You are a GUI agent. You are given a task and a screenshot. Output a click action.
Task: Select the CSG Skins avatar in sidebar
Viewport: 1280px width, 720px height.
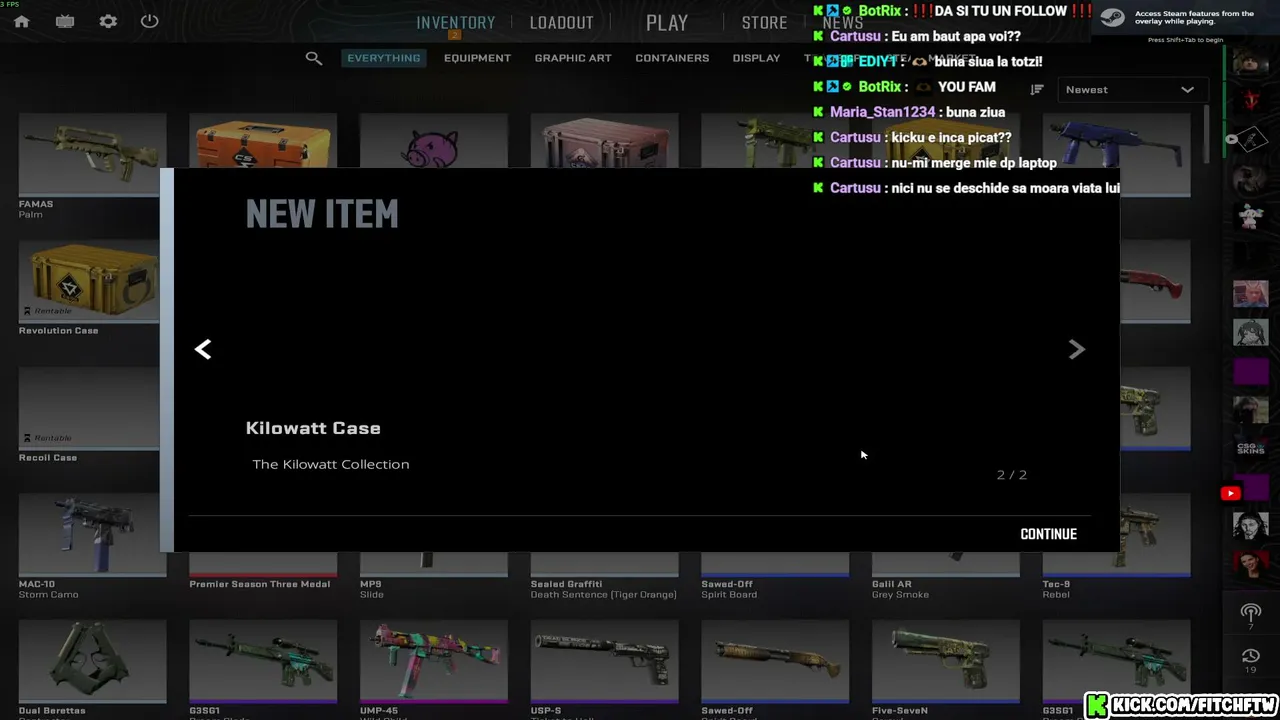tap(1251, 449)
